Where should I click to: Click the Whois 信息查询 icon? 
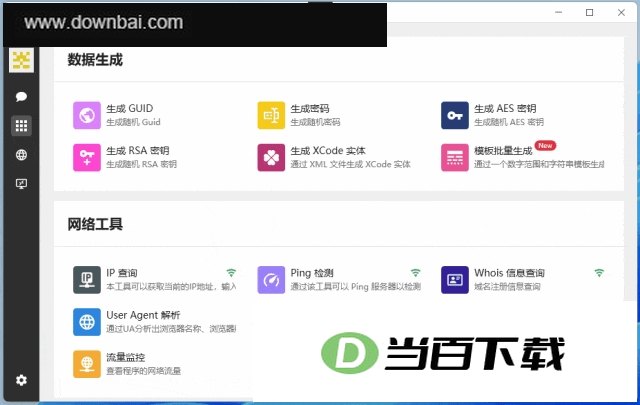pos(455,280)
